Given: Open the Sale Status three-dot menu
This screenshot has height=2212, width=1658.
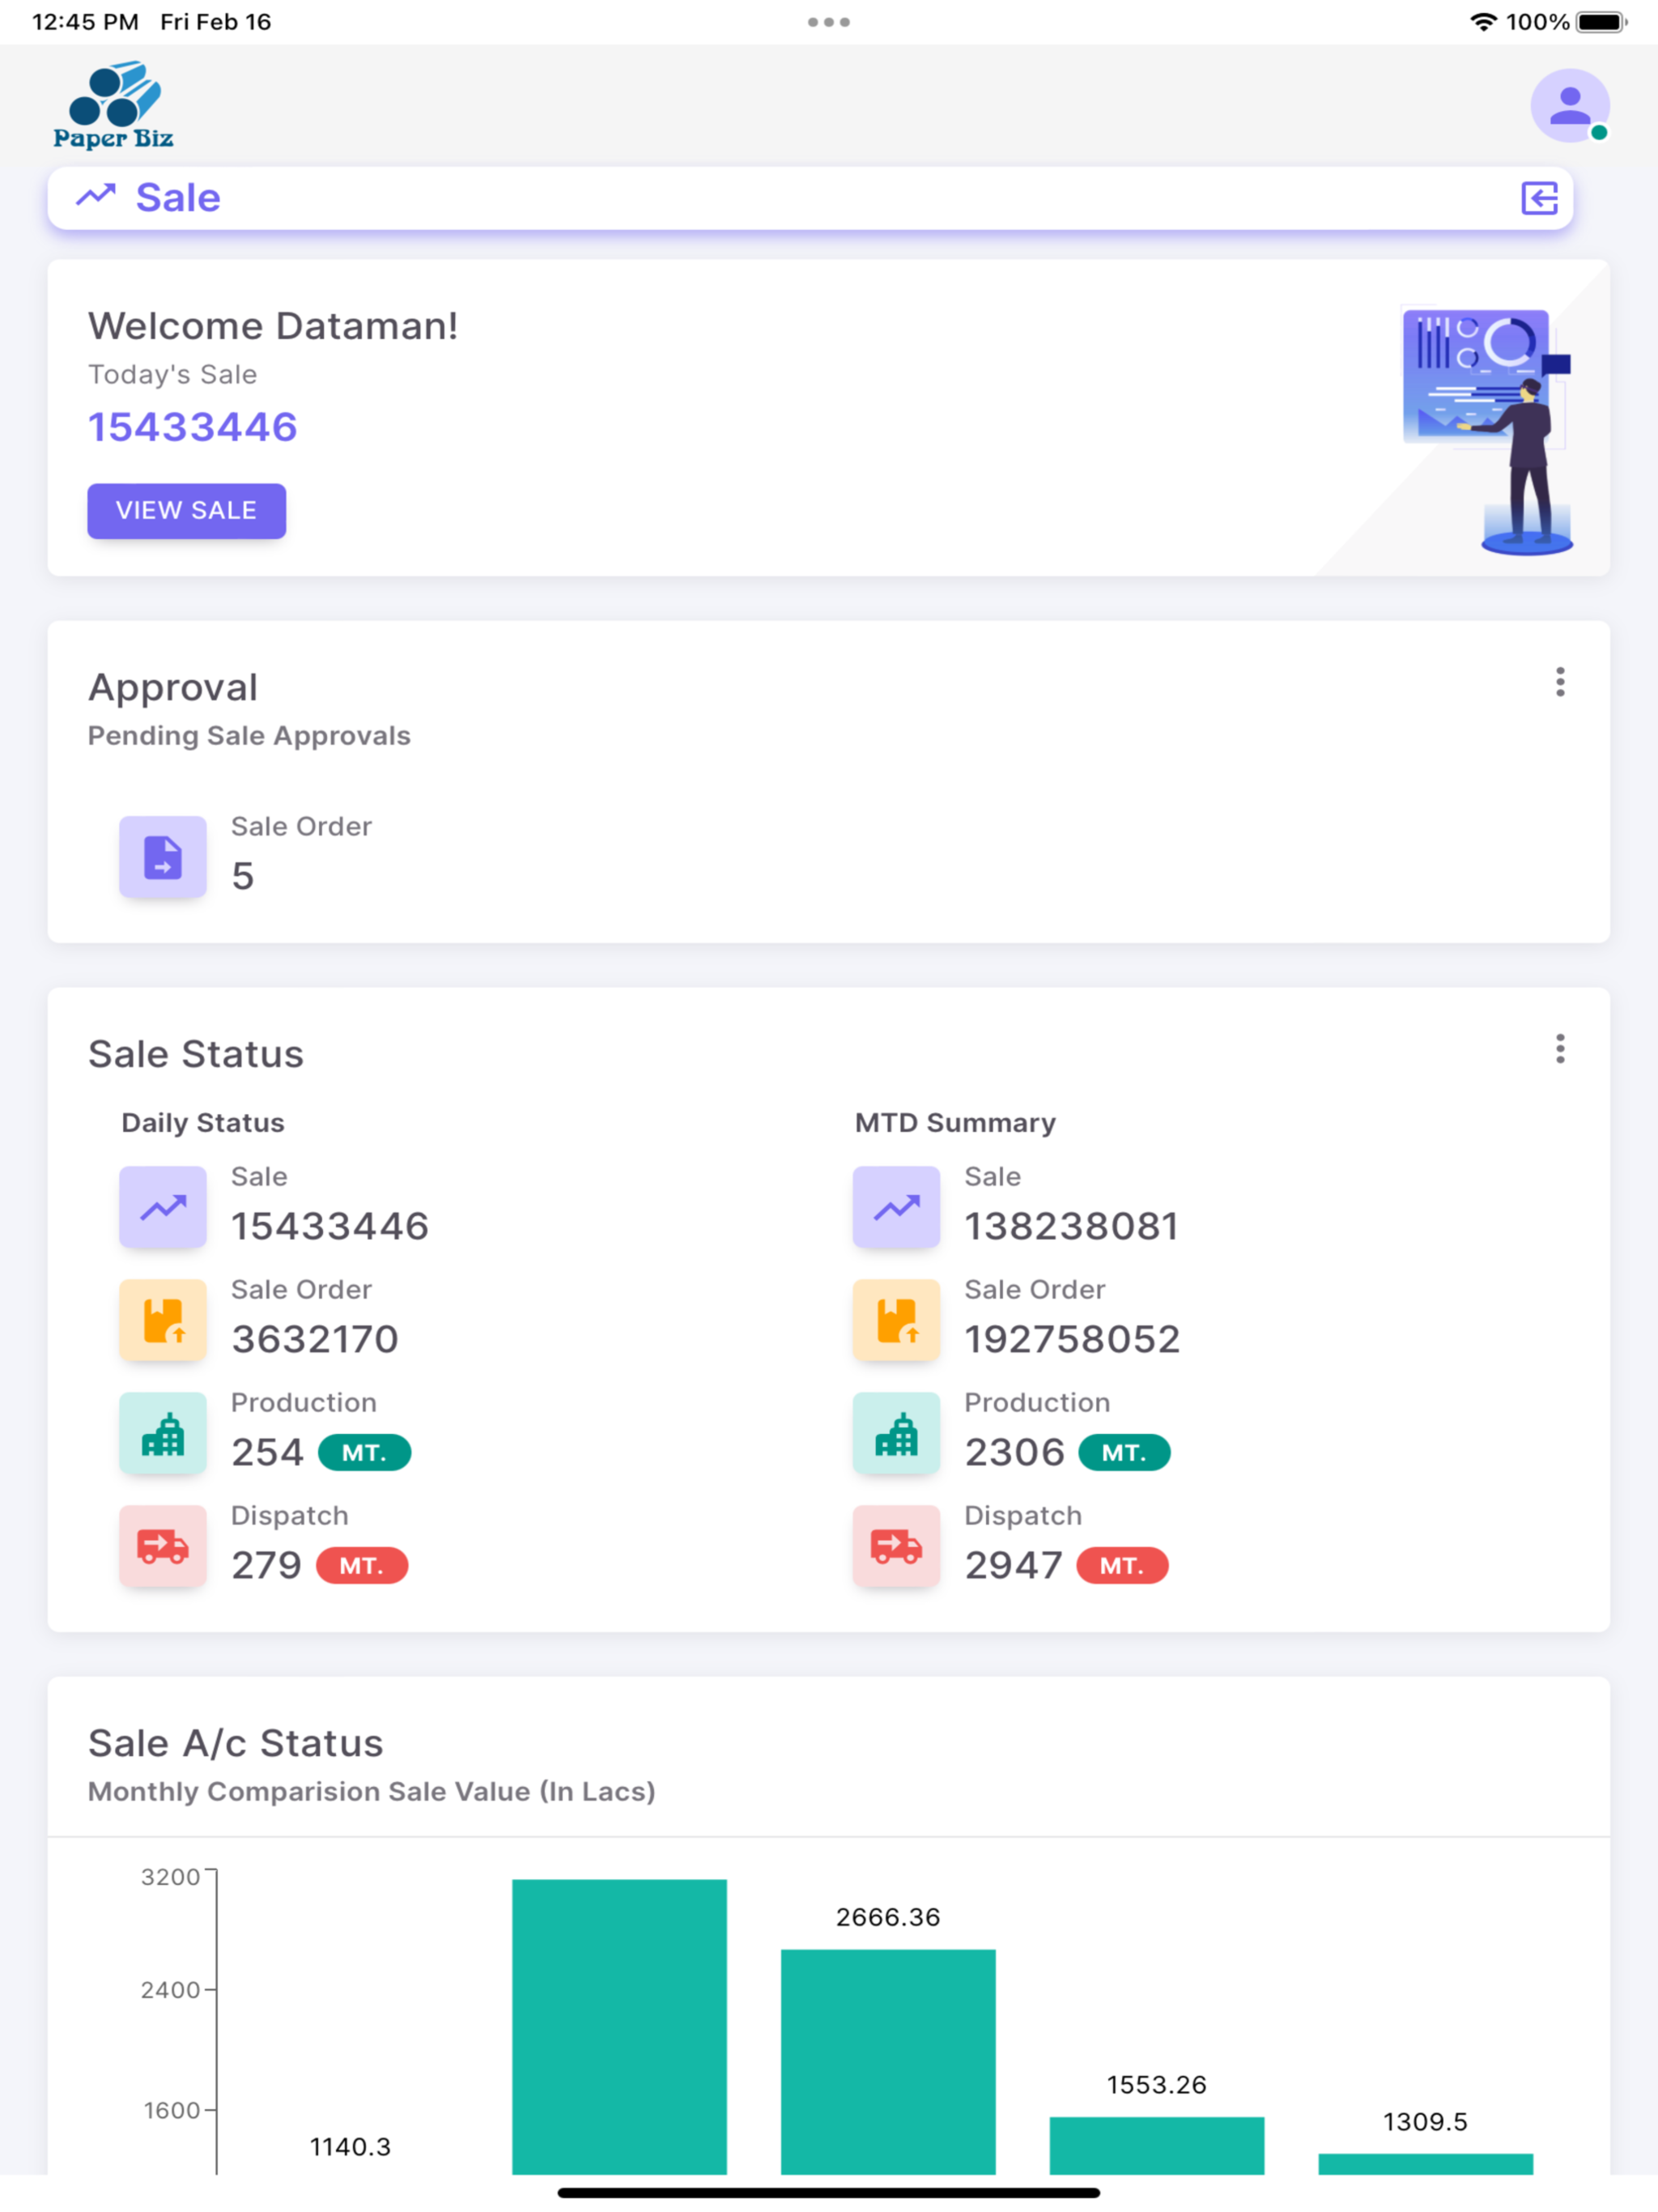Looking at the screenshot, I should [1559, 1049].
